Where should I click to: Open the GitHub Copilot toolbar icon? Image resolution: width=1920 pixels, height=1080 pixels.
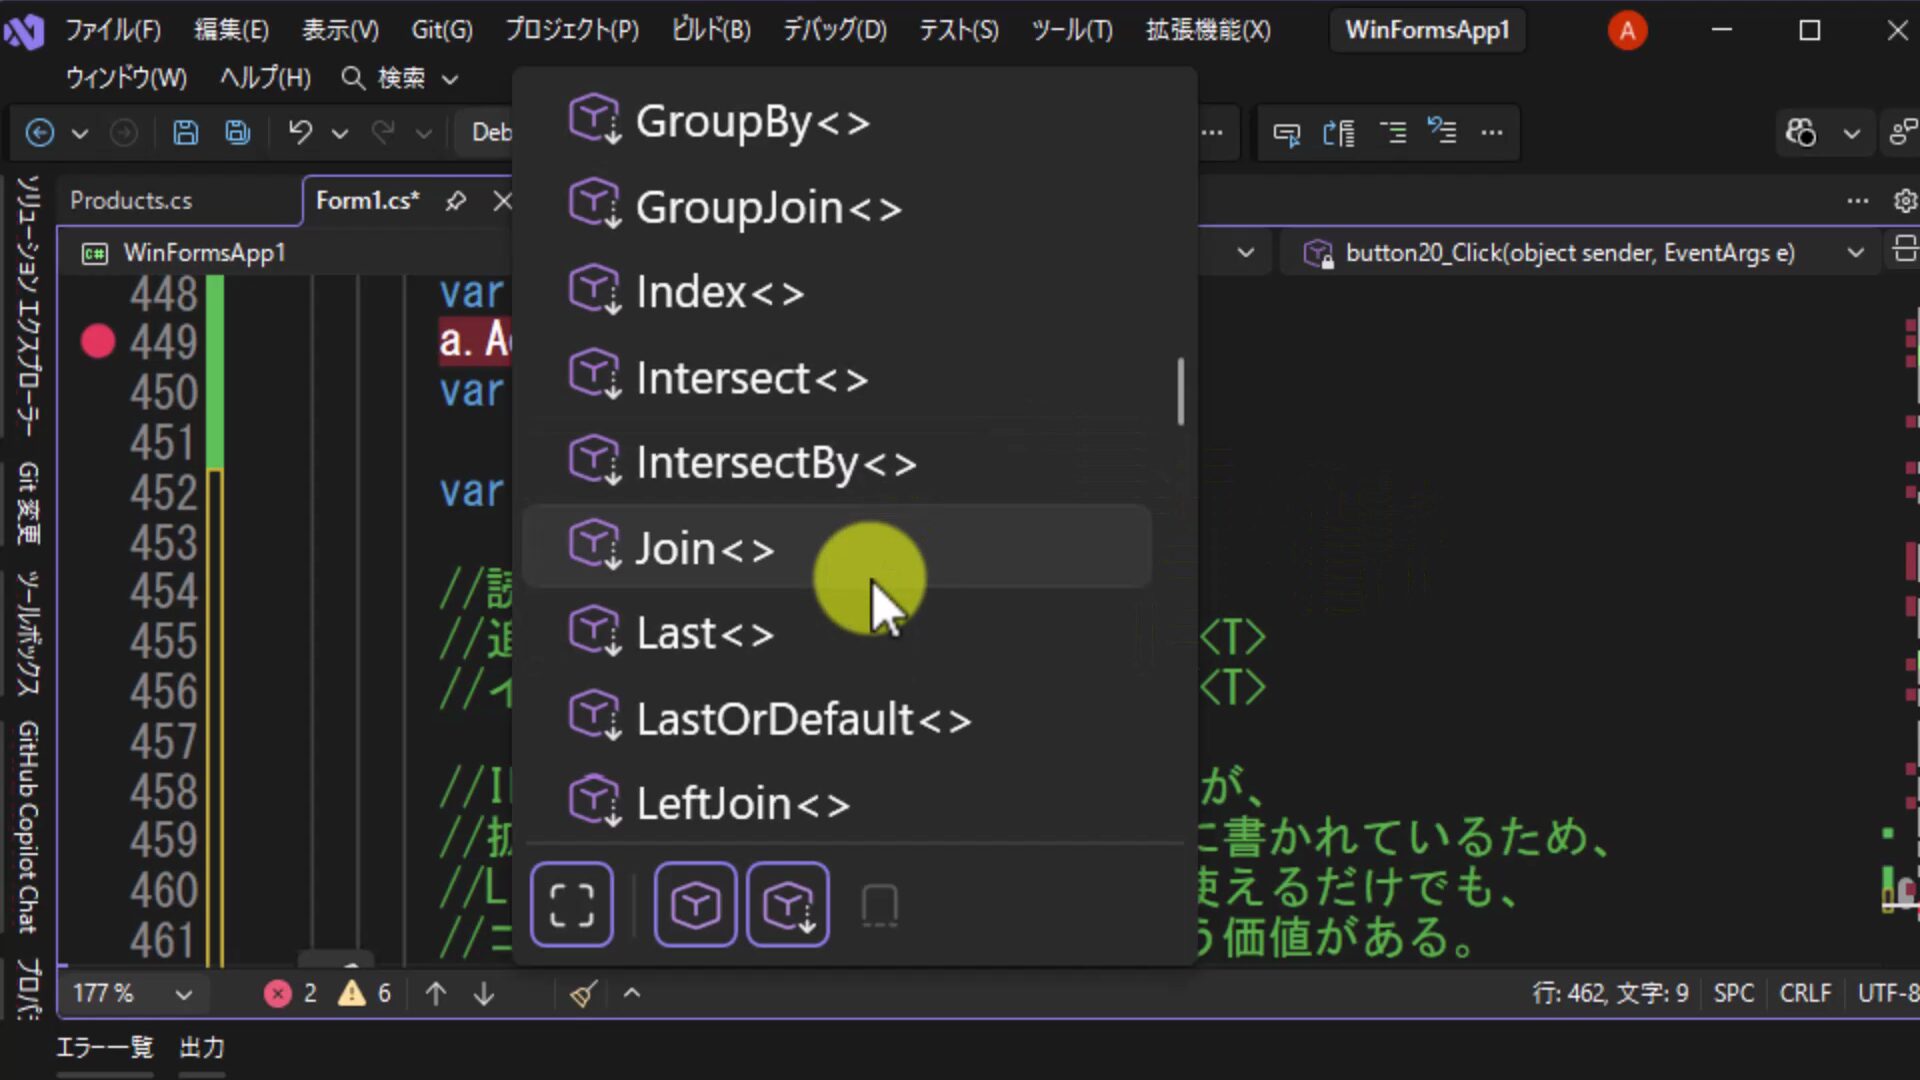1801,132
